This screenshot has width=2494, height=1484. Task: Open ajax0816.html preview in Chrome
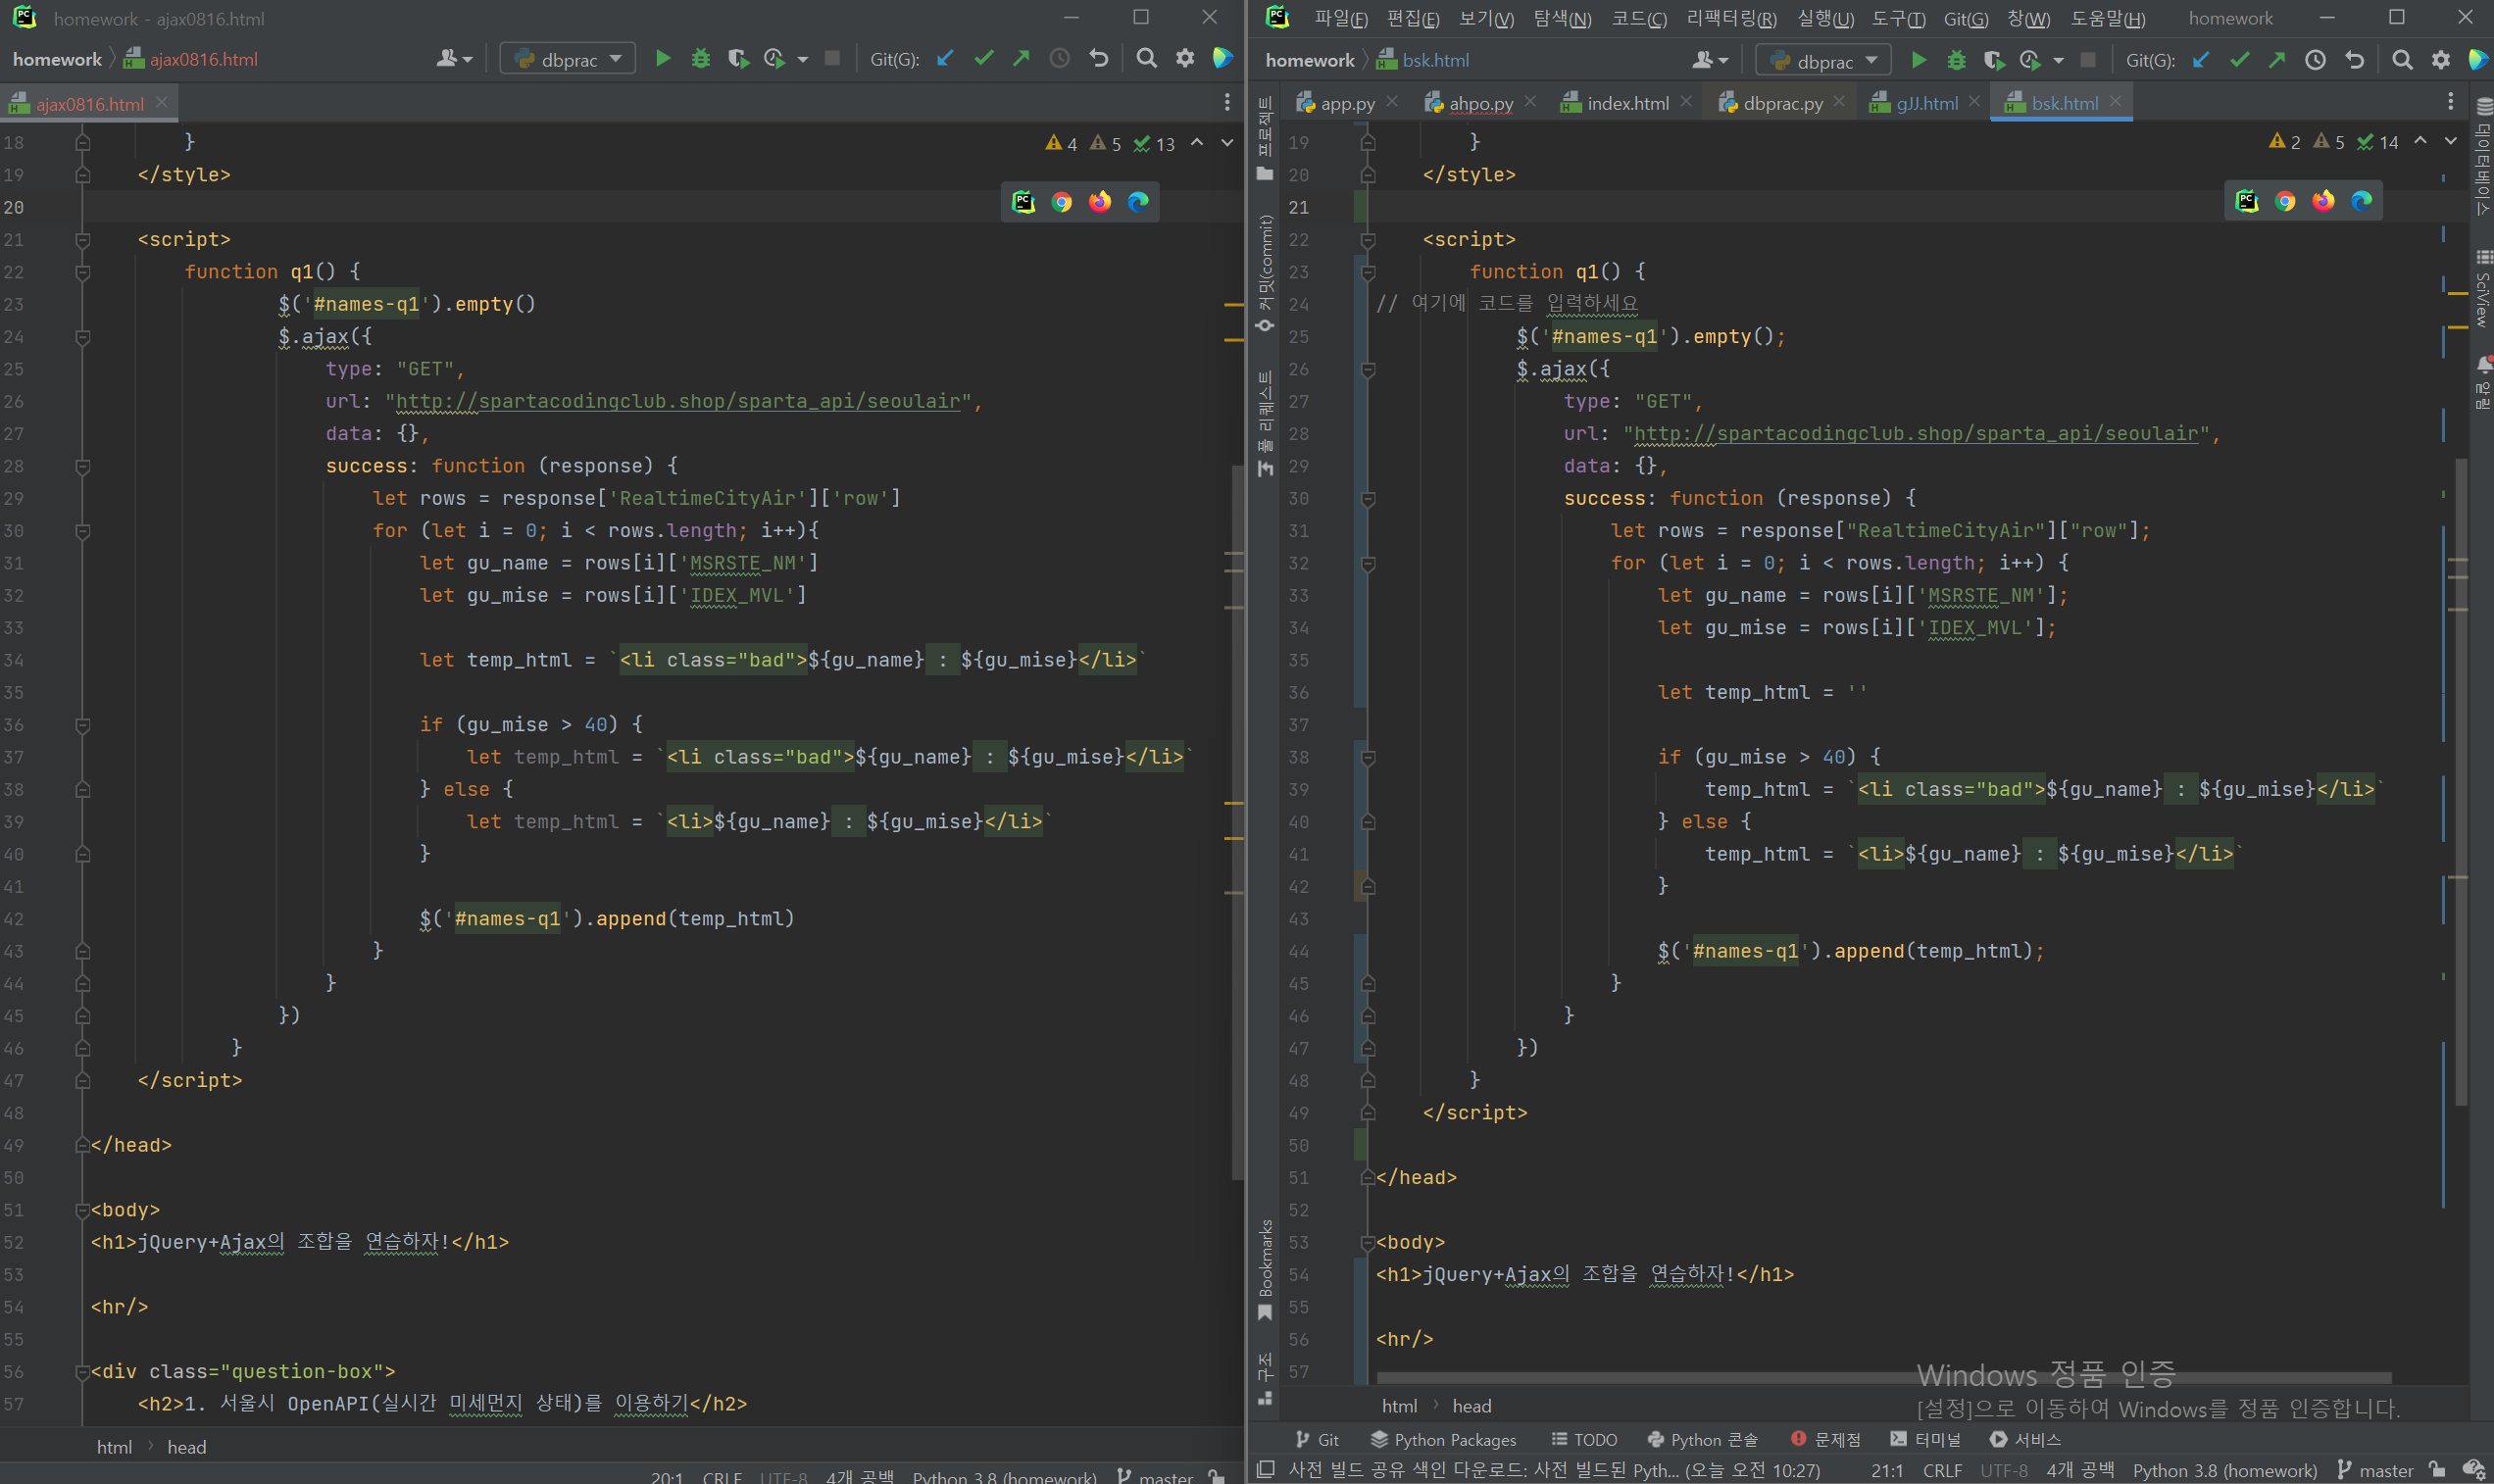[x=1062, y=202]
